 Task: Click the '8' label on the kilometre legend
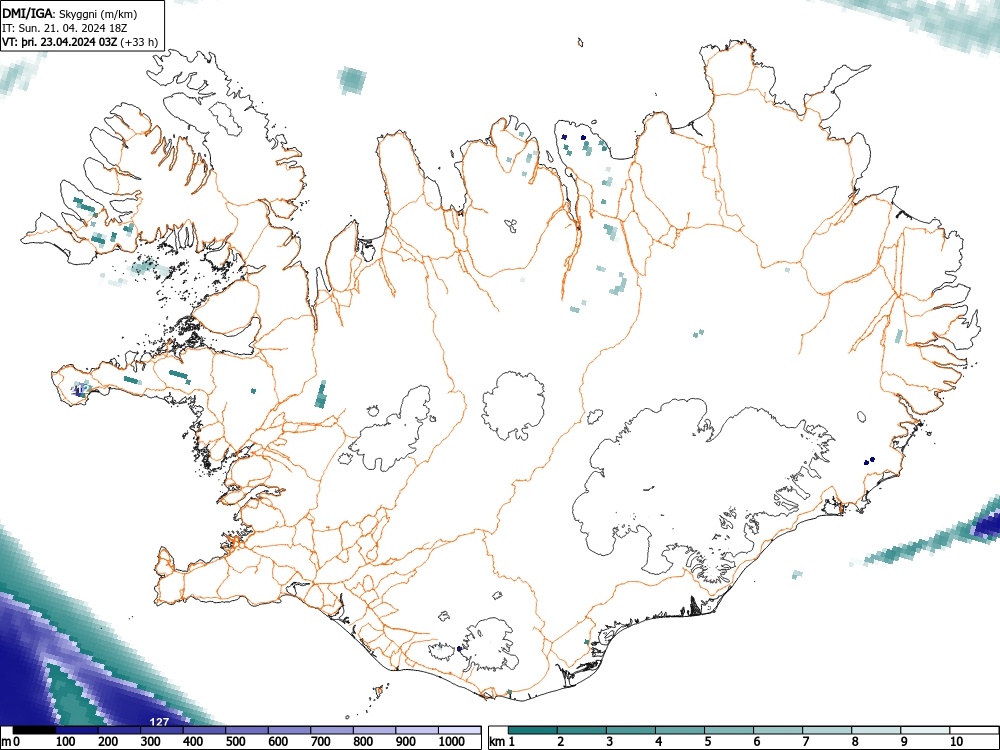coord(855,742)
